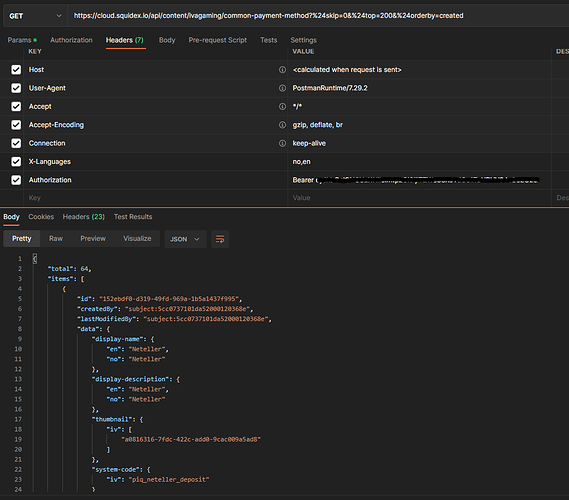569x500 pixels.
Task: Click the "total": 64 line
Action: pos(70,269)
